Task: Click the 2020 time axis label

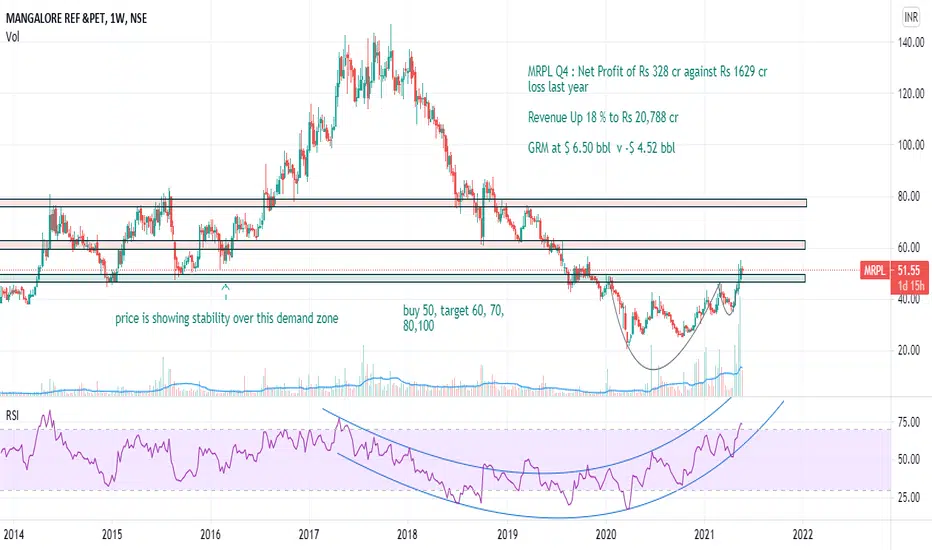Action: (x=606, y=534)
